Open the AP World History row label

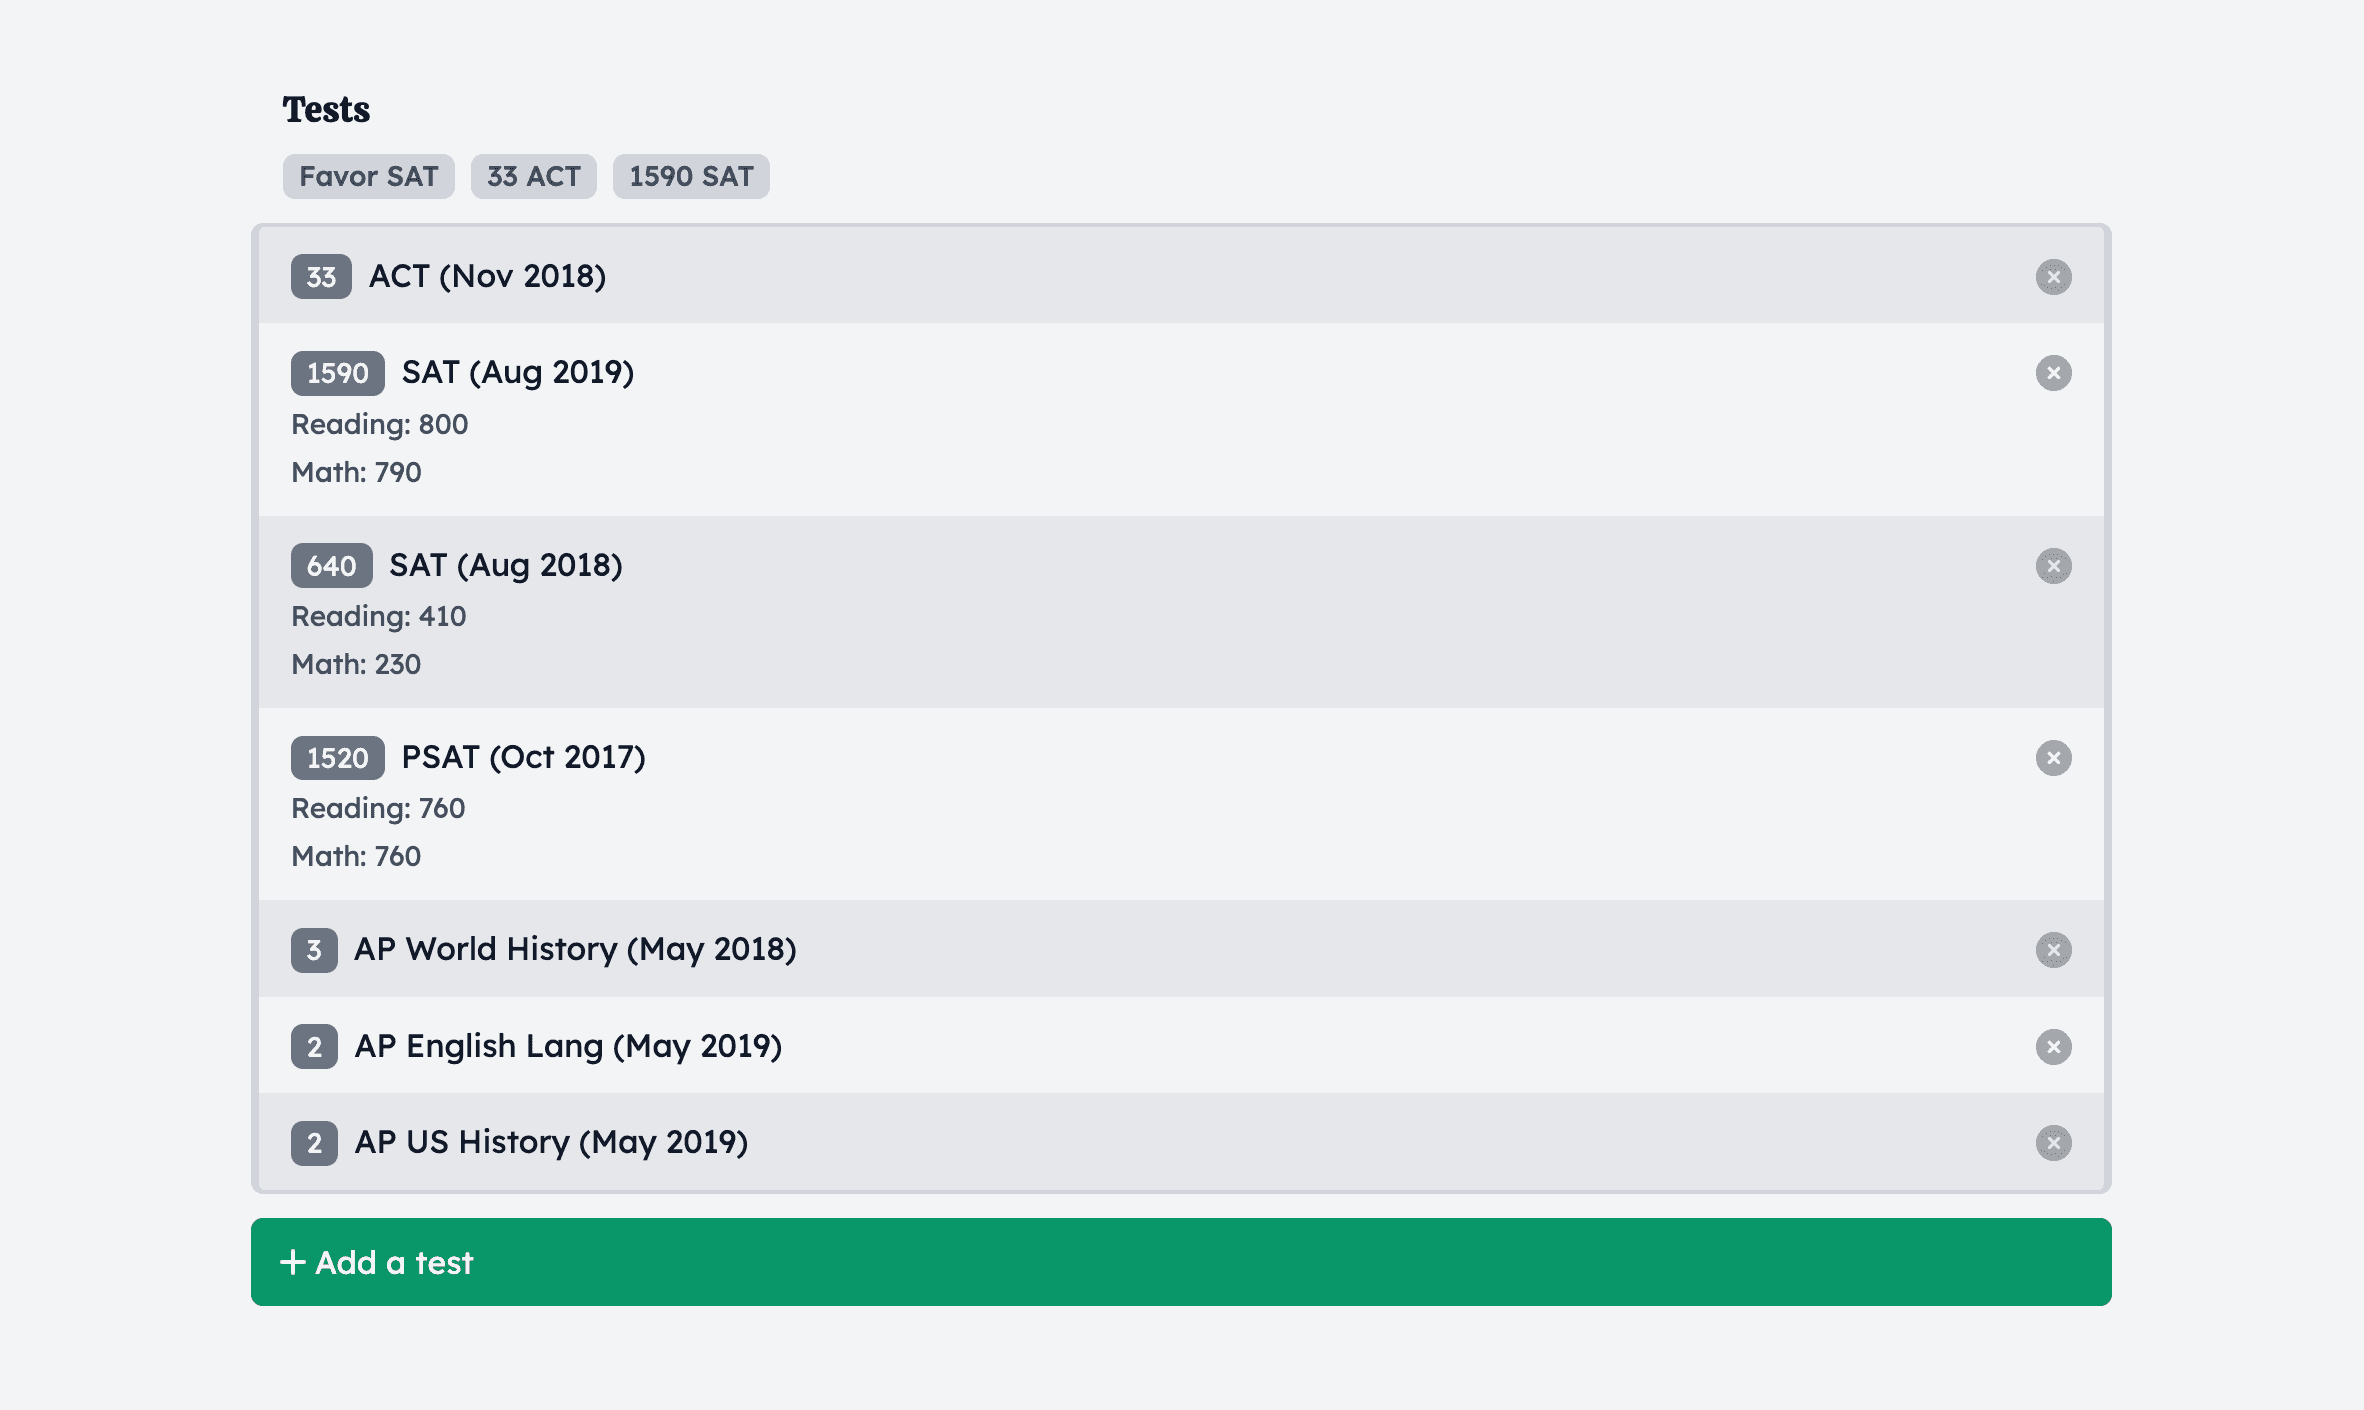point(576,949)
